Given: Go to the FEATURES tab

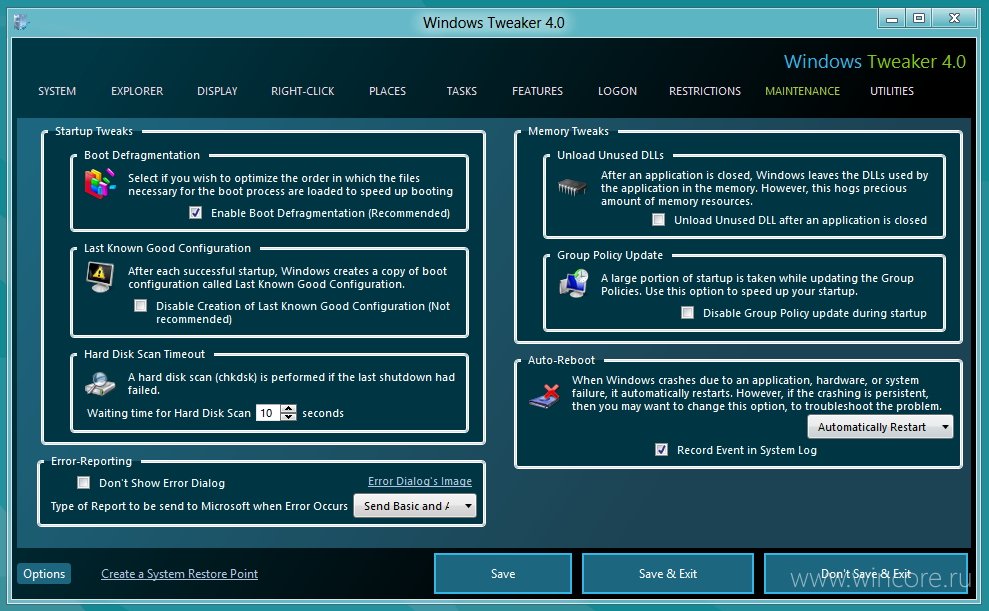Looking at the screenshot, I should 537,91.
